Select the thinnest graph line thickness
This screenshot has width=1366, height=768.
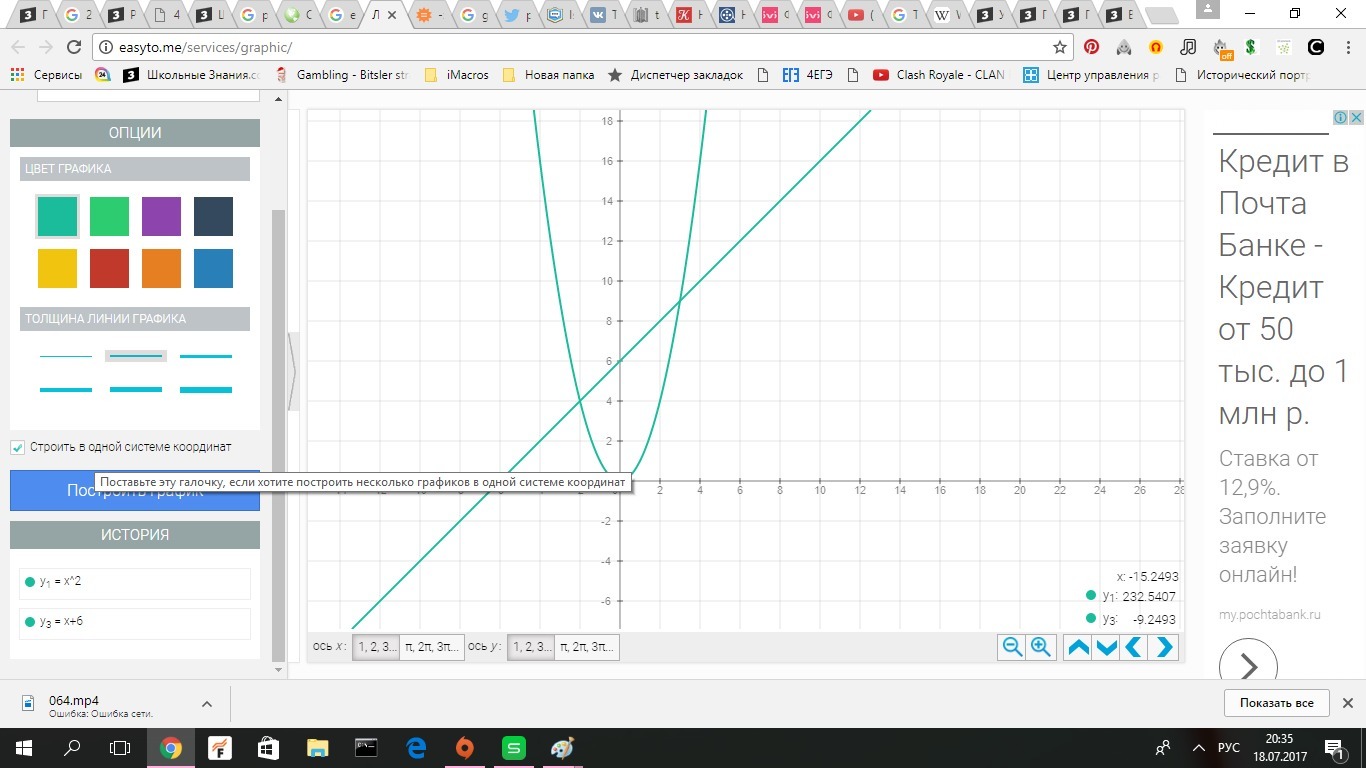point(66,356)
